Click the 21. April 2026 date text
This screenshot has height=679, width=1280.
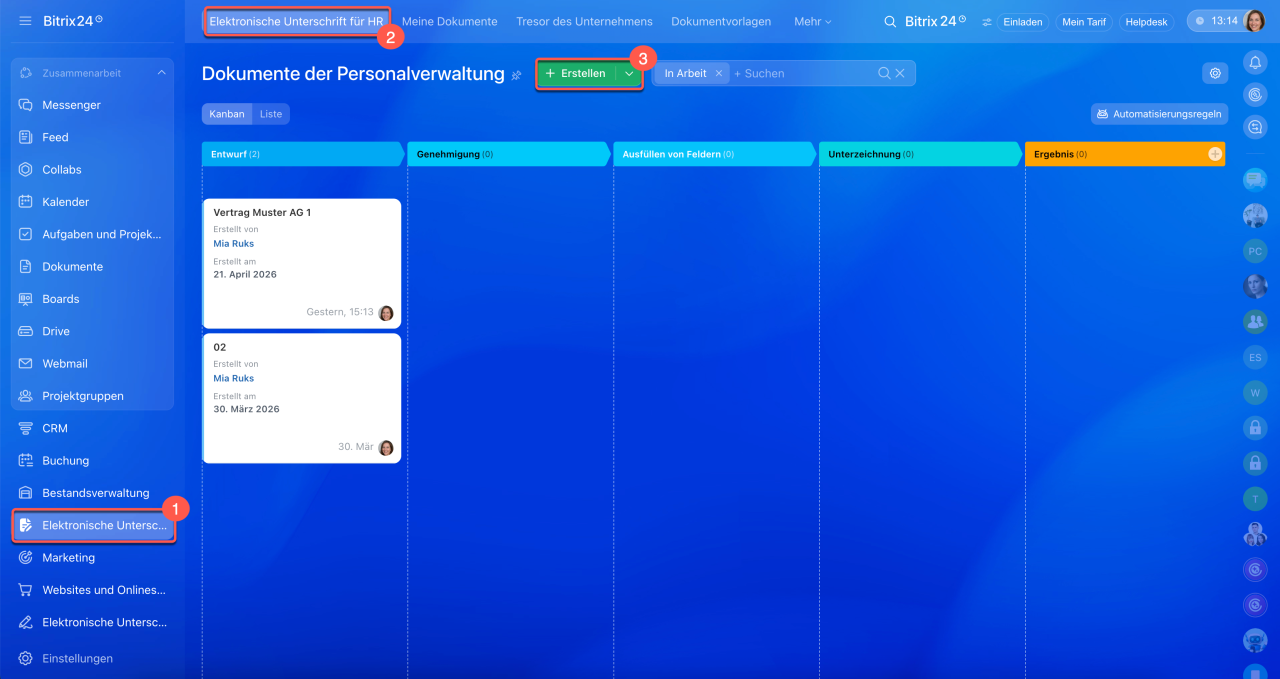click(245, 274)
